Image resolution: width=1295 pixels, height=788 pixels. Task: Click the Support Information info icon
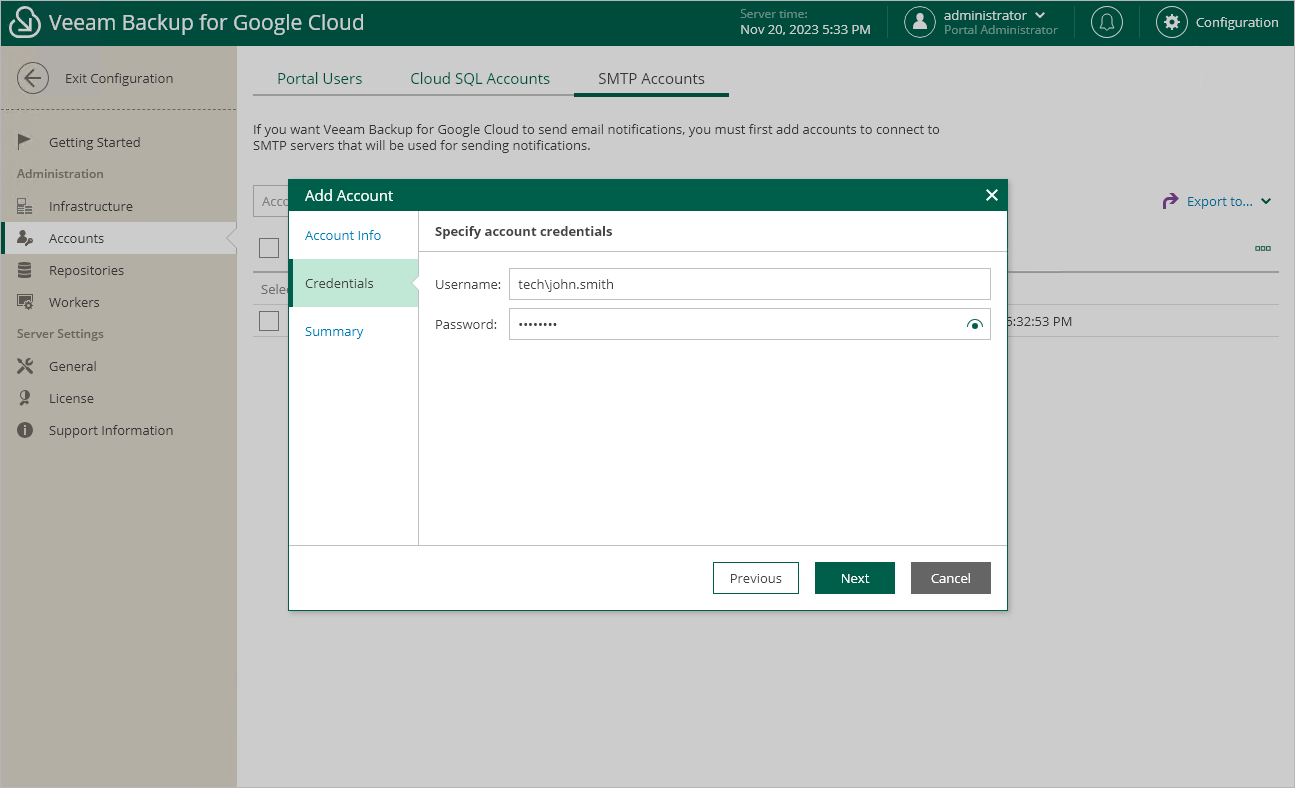25,430
